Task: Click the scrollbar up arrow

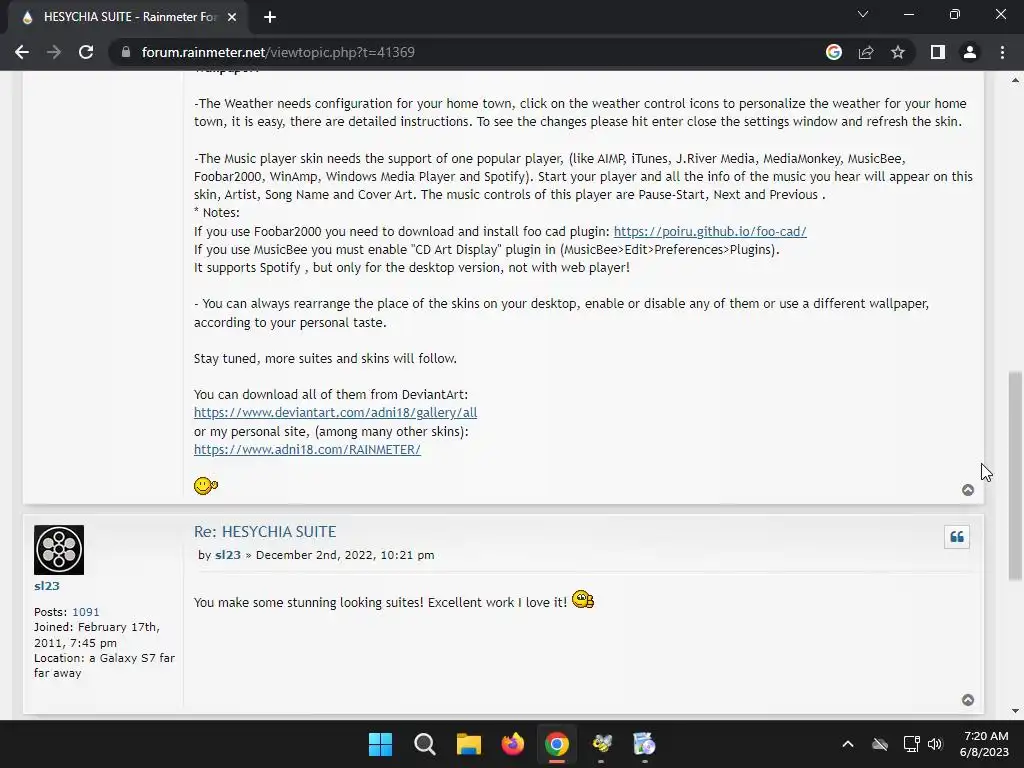Action: coord(1015,80)
